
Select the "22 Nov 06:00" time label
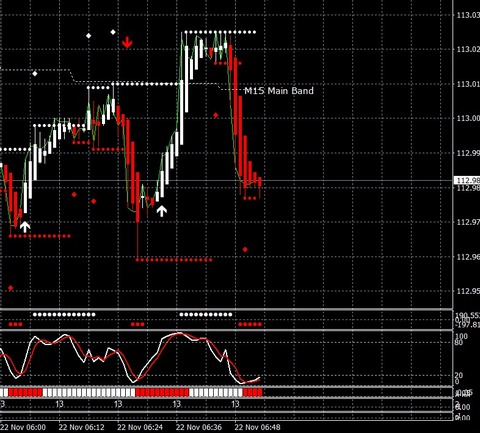(x=23, y=427)
